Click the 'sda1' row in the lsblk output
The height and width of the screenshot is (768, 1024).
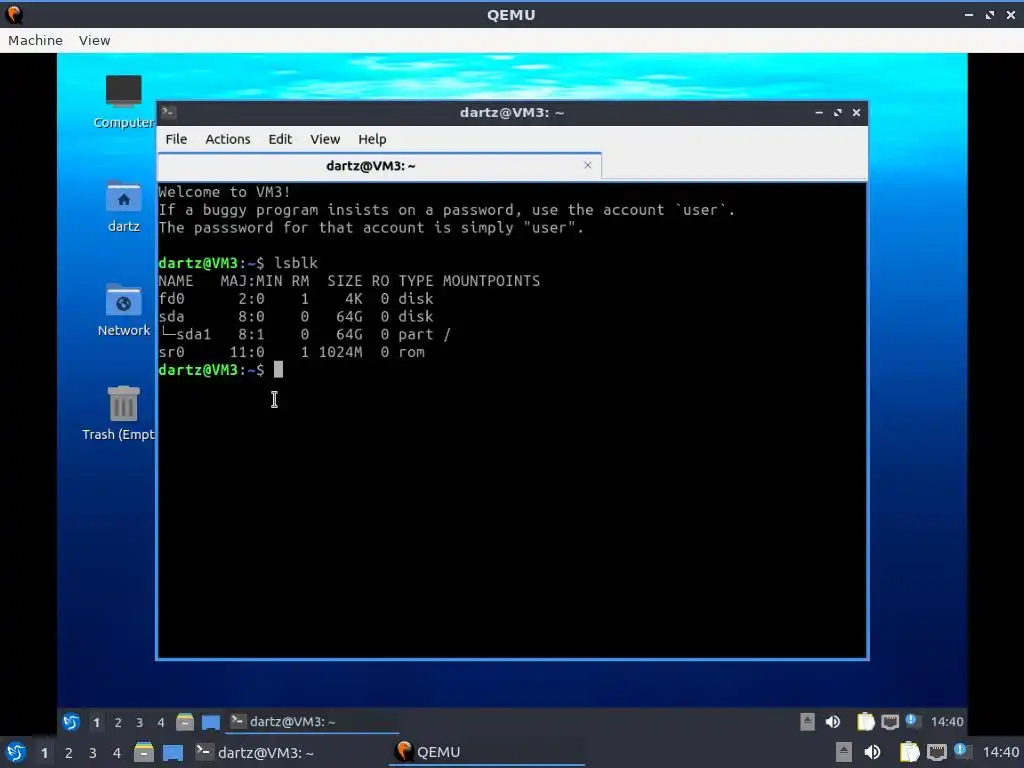(304, 334)
